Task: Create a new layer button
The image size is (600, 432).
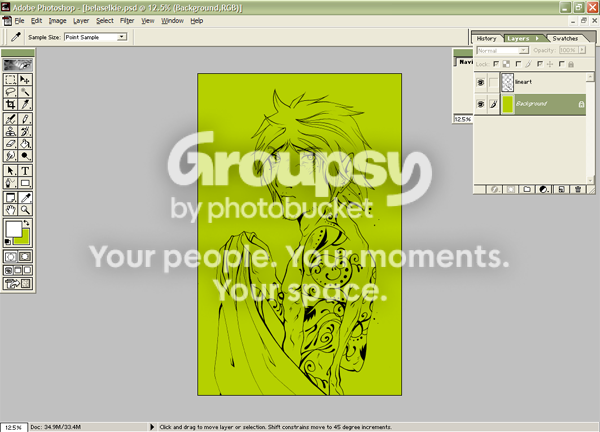Action: click(561, 189)
